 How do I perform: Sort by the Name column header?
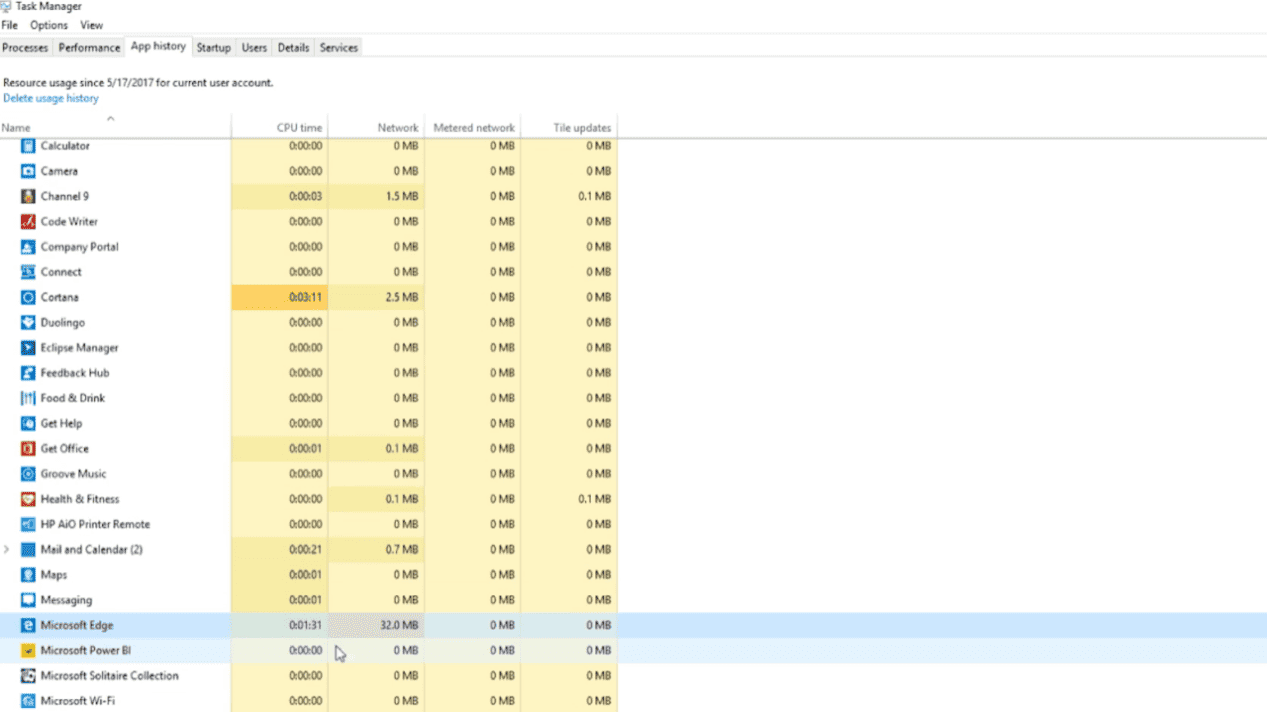point(16,128)
